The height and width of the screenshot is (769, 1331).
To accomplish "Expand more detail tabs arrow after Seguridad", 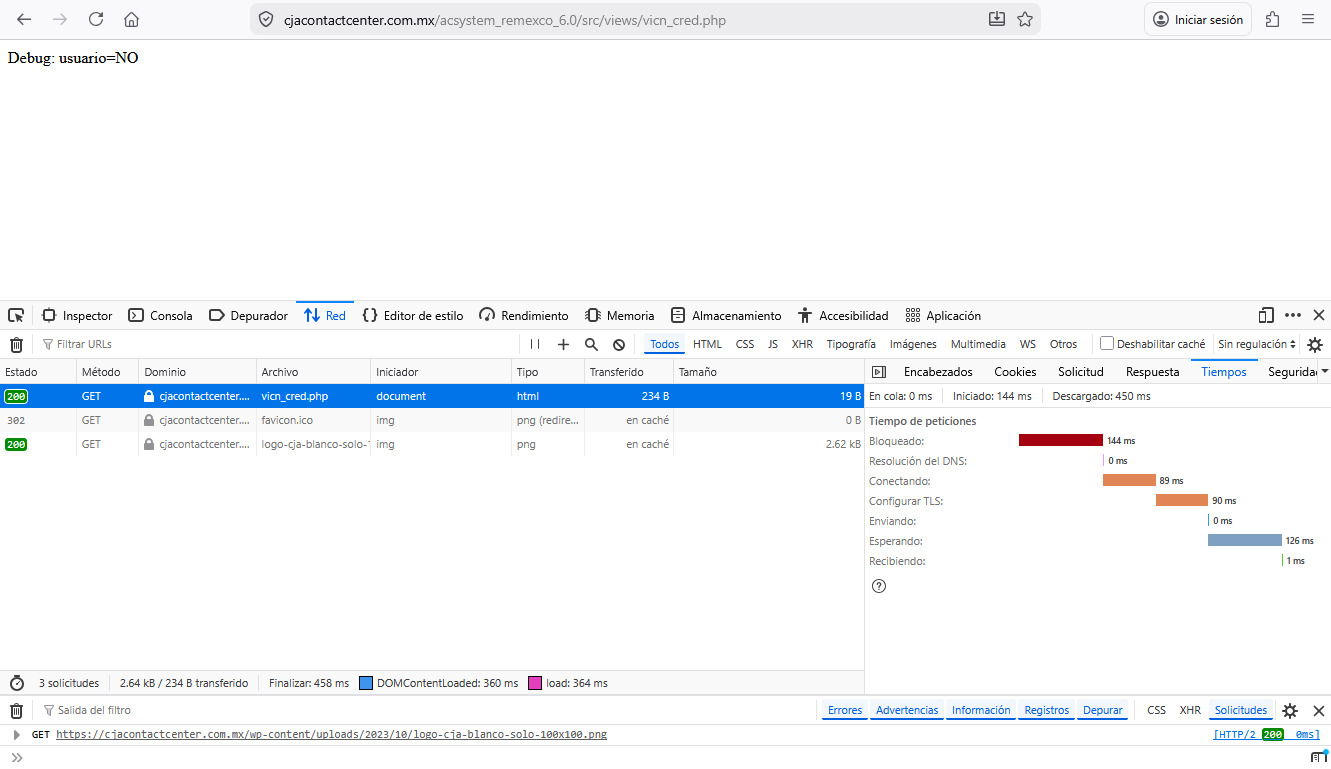I will point(1325,371).
